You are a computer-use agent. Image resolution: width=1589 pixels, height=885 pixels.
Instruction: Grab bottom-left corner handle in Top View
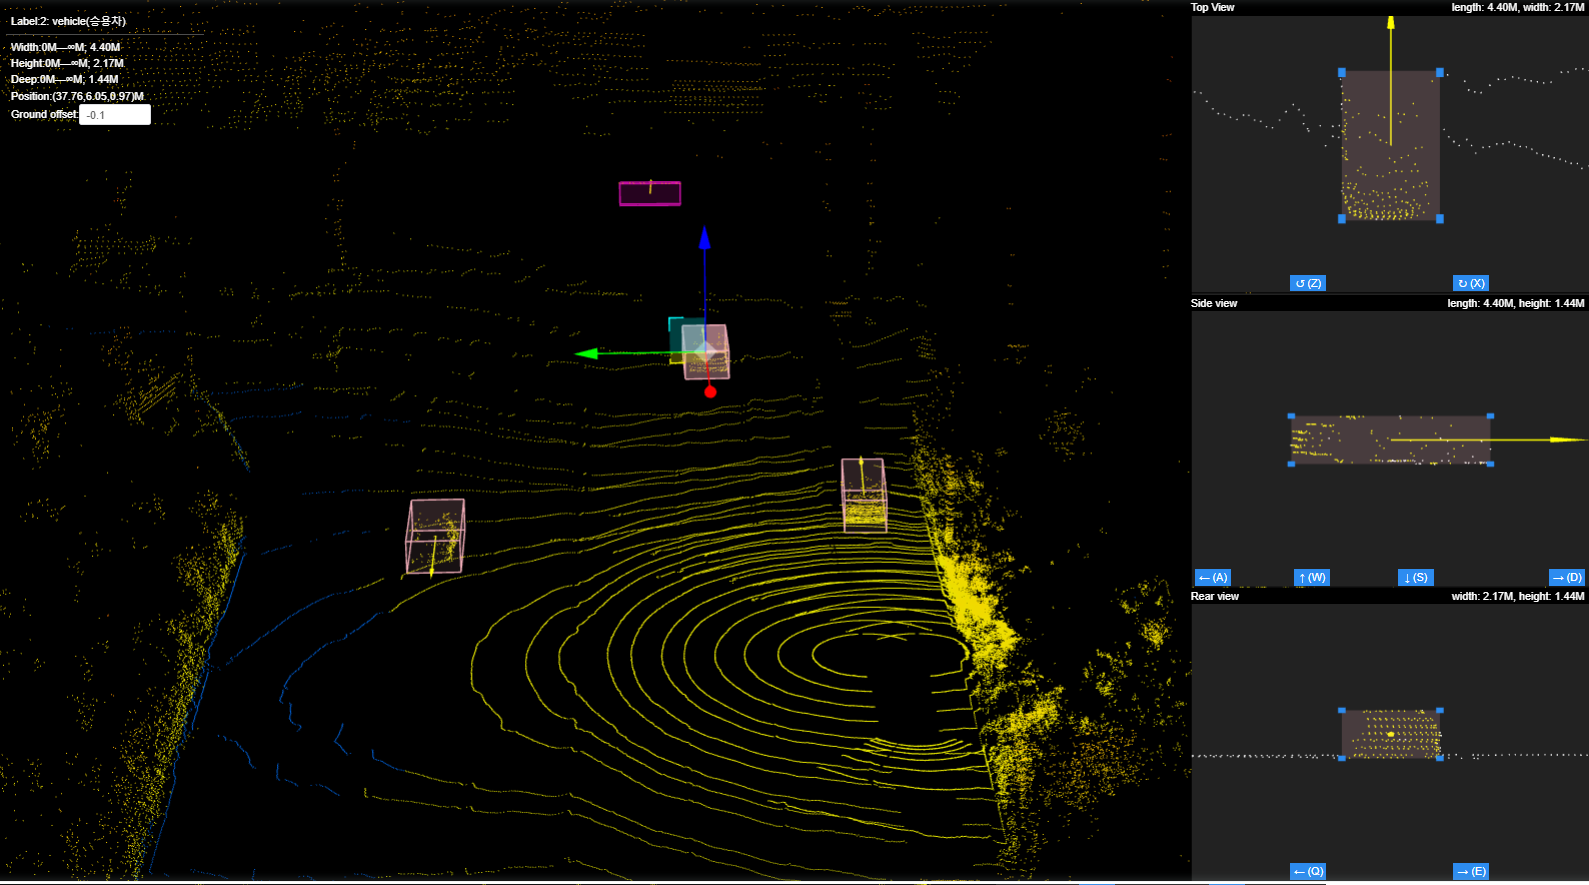(1342, 218)
